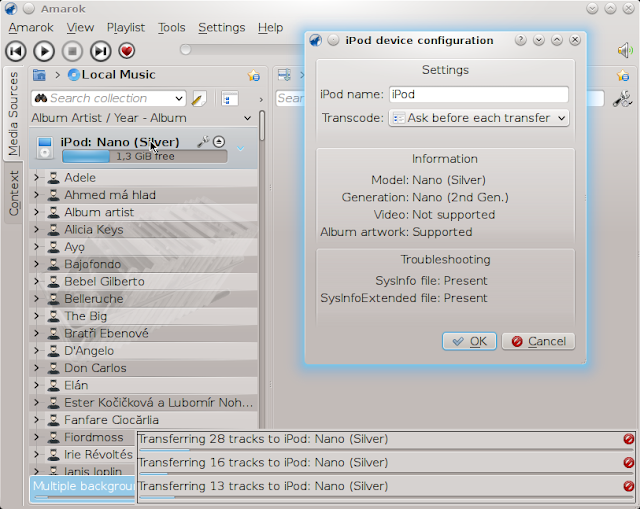Screen dimensions: 640x509
Task: Expand the Don Carlos artist node
Action: [x=37, y=368]
